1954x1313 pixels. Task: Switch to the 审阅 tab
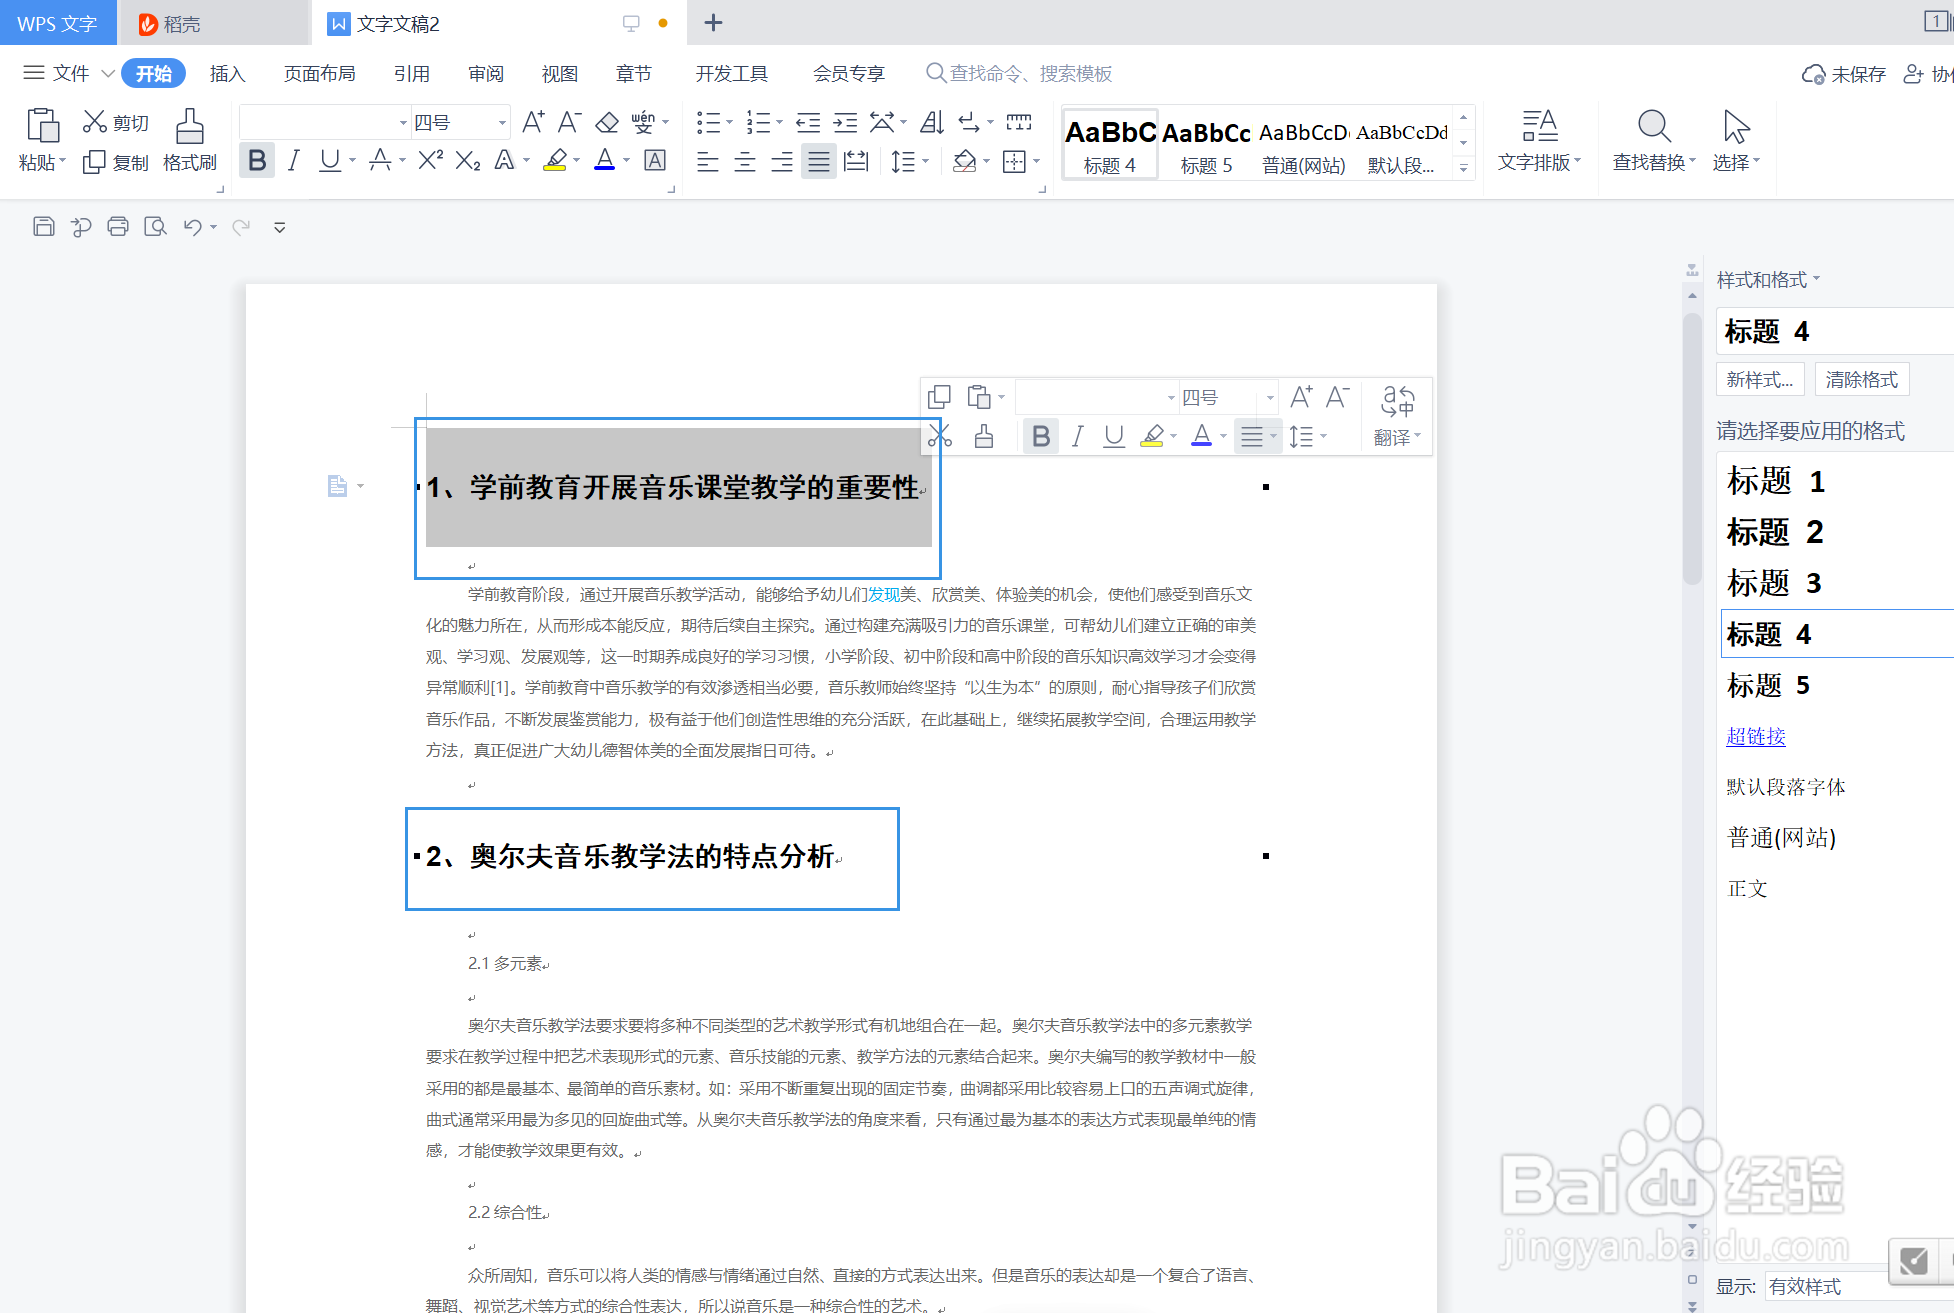point(486,73)
